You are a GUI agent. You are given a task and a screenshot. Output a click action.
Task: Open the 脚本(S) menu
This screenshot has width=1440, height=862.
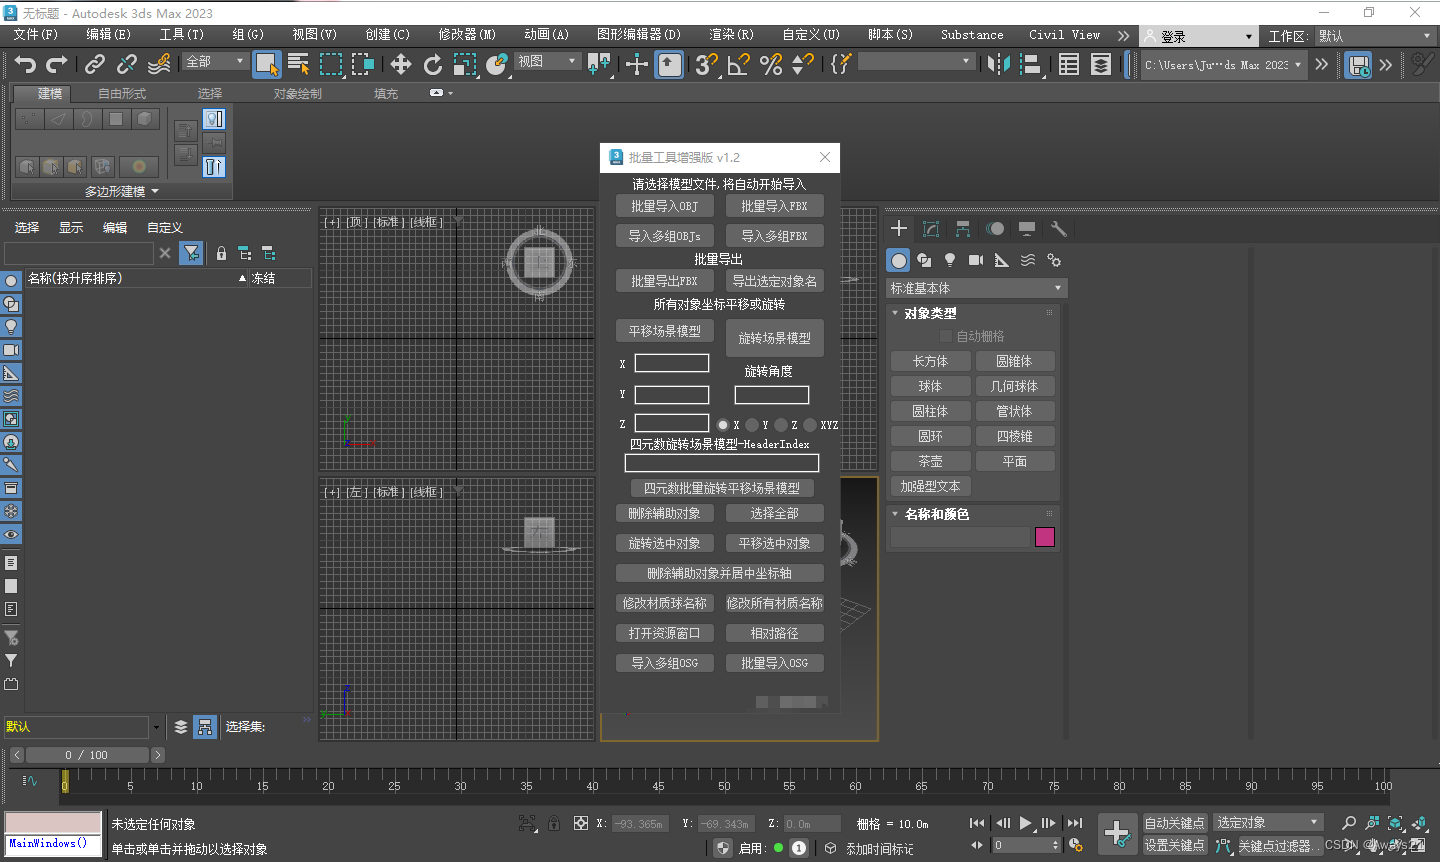tap(890, 34)
